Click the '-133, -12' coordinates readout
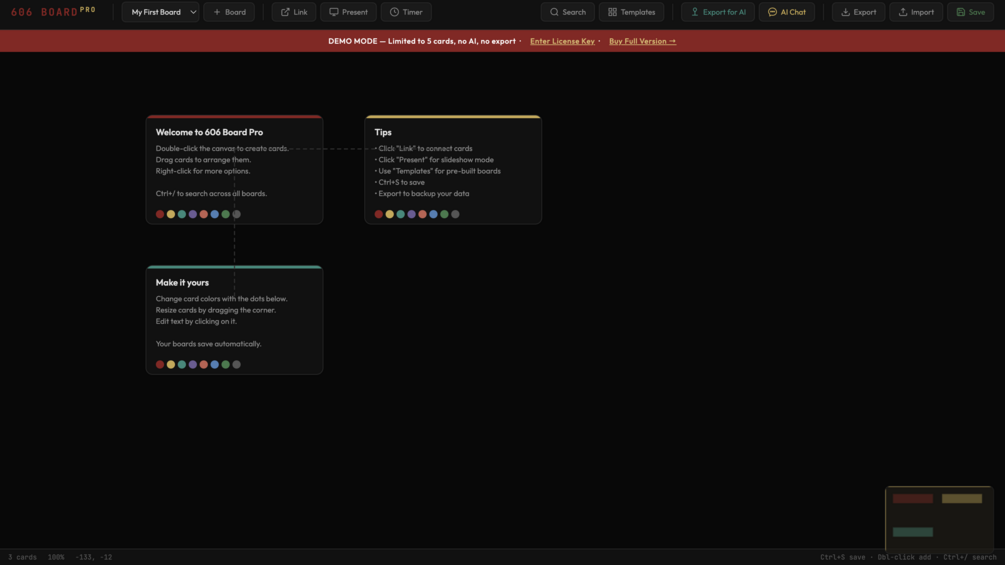1005x565 pixels. tap(94, 557)
